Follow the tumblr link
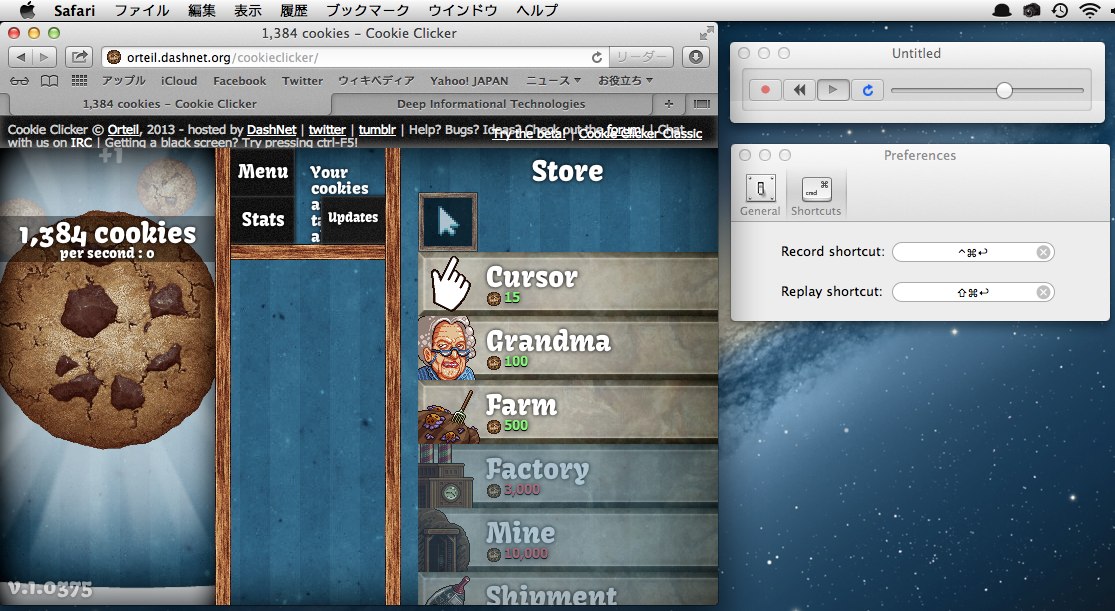Viewport: 1115px width, 611px height. 377,129
